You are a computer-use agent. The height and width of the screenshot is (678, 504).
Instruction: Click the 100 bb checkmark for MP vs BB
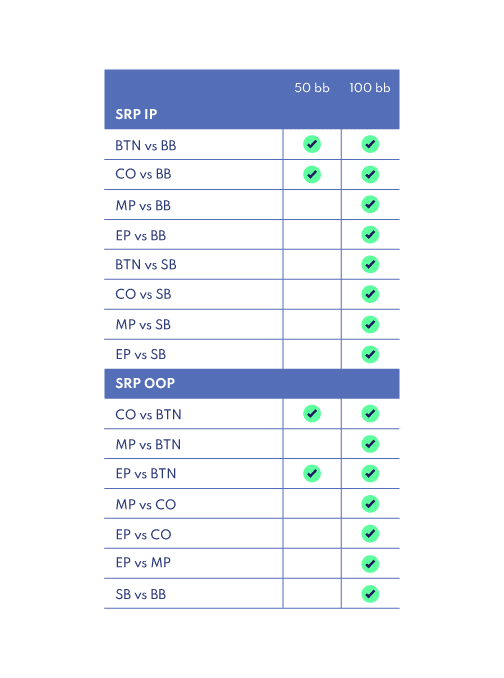[370, 204]
